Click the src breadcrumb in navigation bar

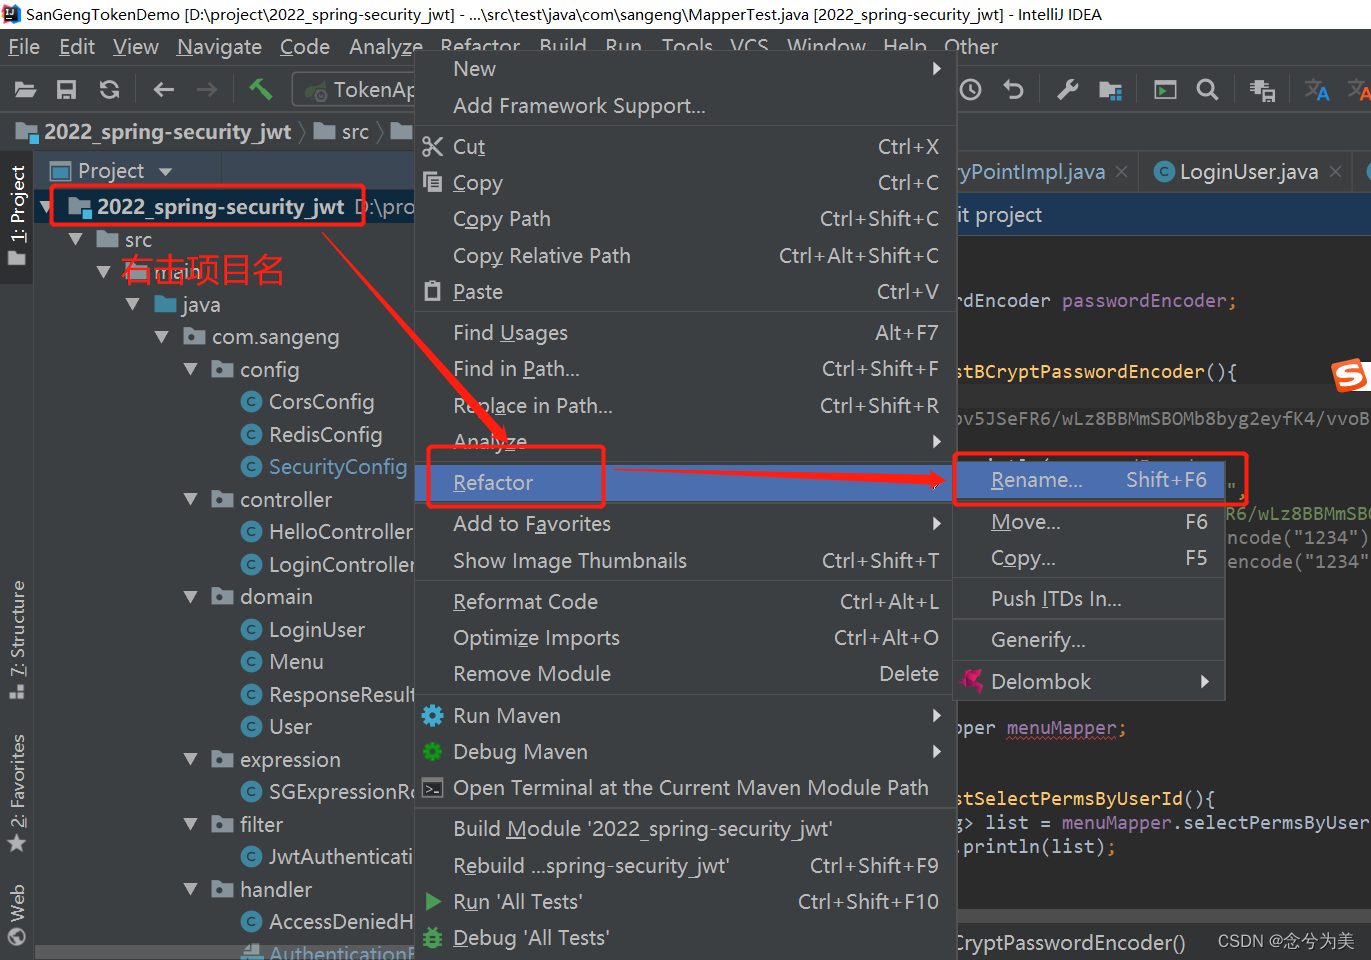coord(342,132)
